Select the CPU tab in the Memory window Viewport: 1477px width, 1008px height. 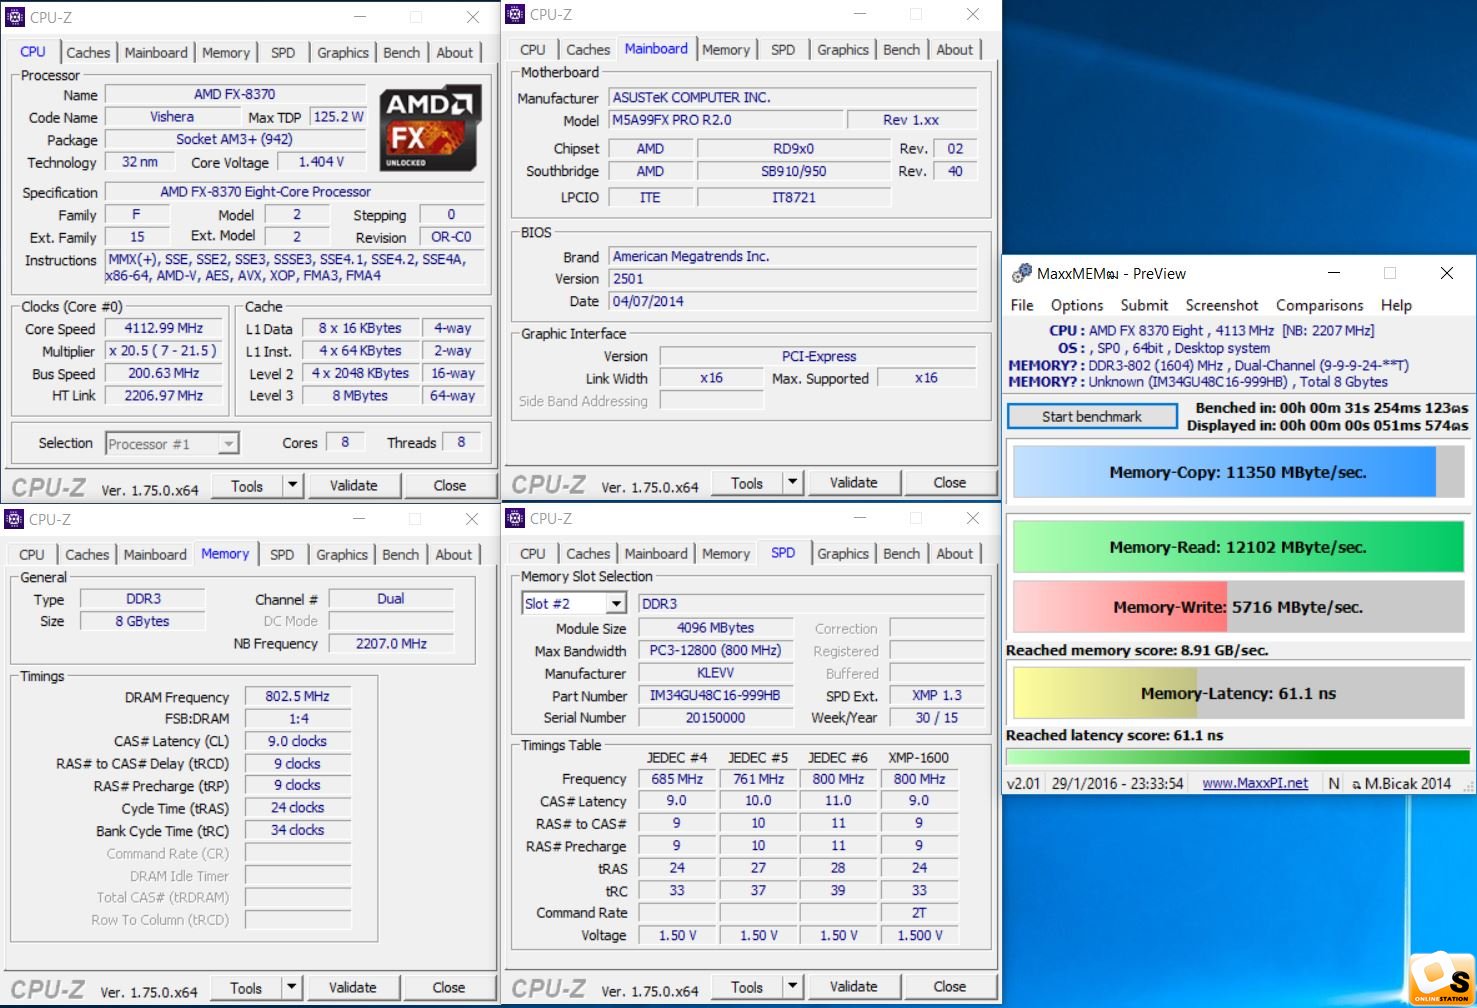[x=32, y=554]
